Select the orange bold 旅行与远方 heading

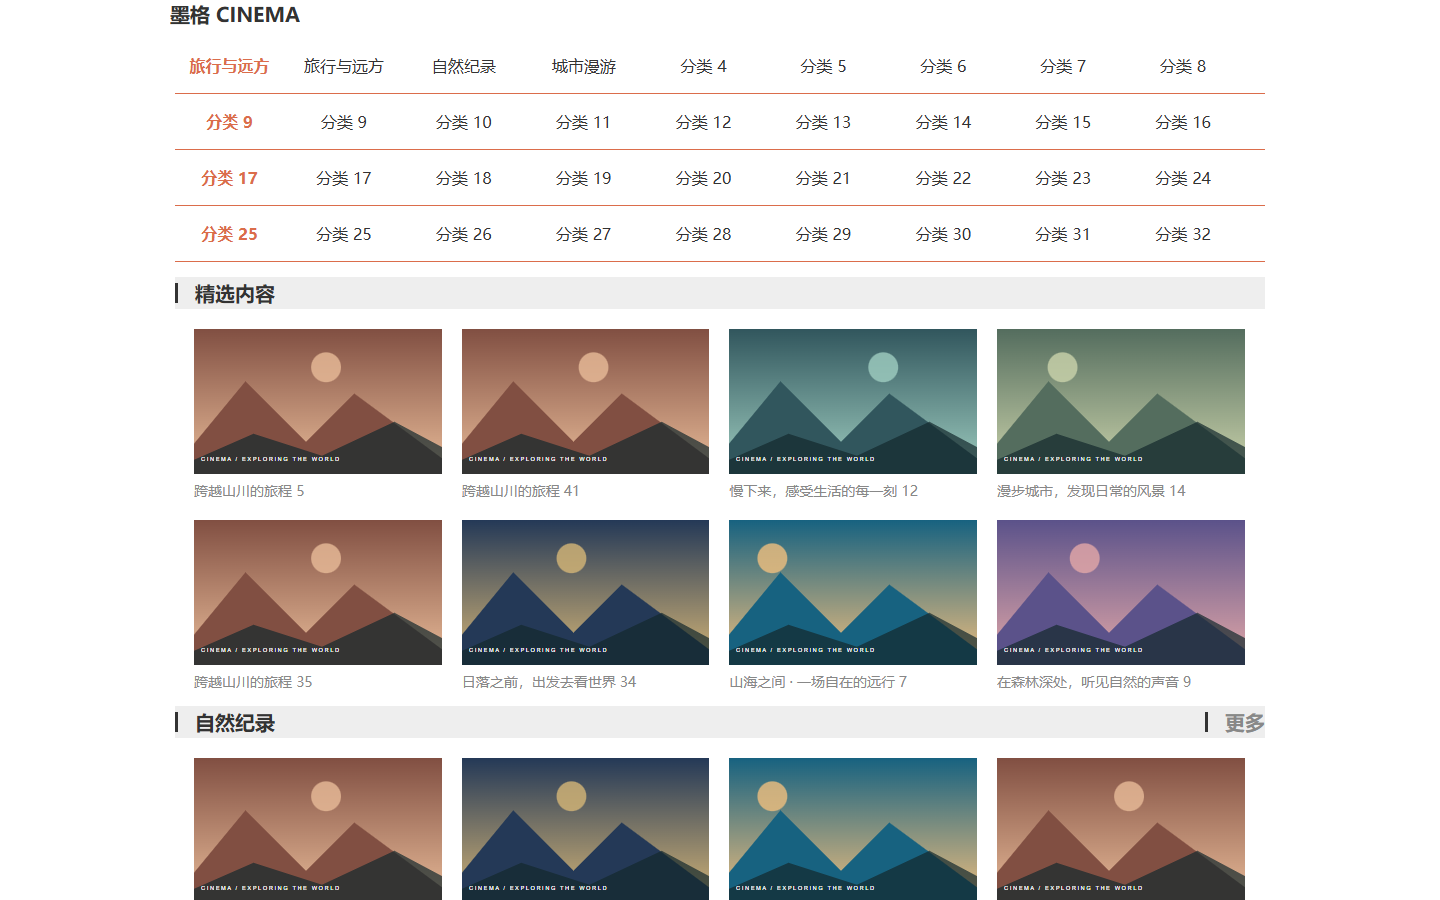229,66
